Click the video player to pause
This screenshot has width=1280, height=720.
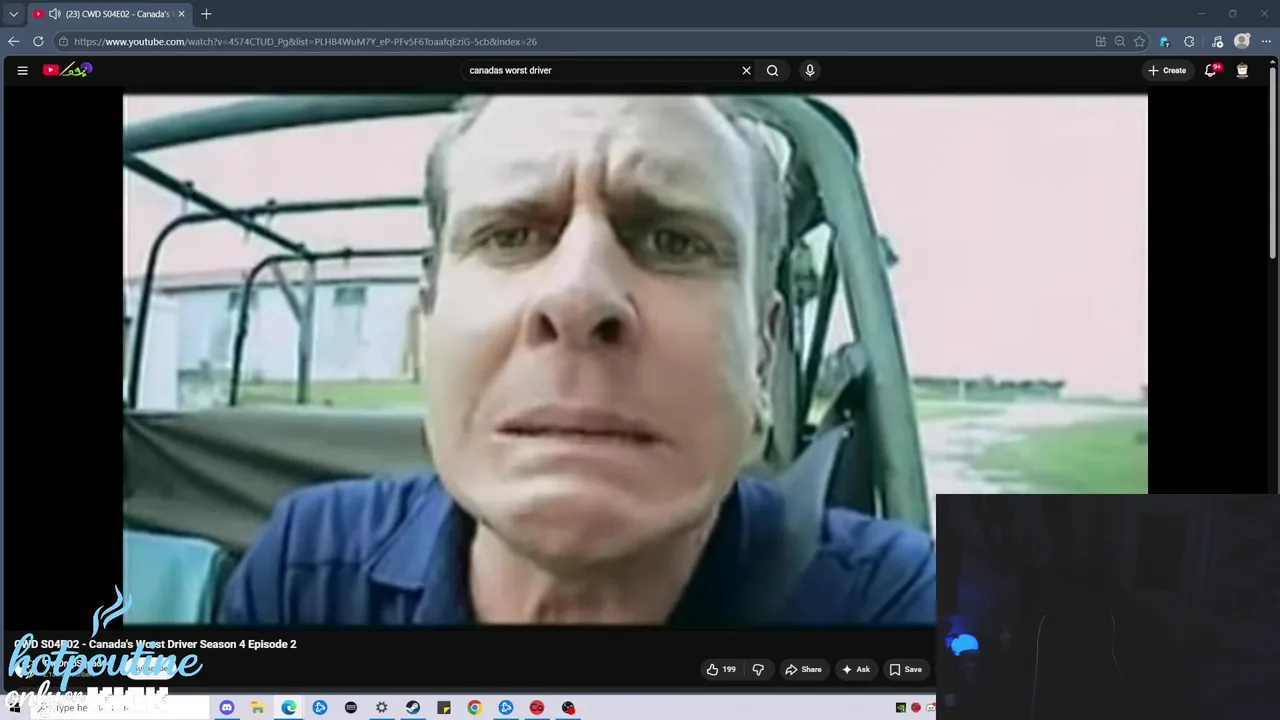pos(635,360)
